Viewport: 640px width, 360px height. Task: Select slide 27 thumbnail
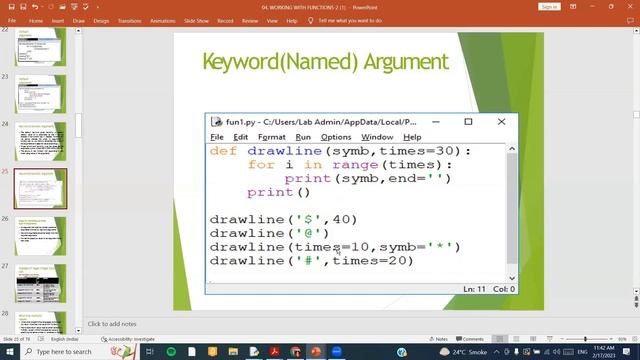tap(40, 283)
